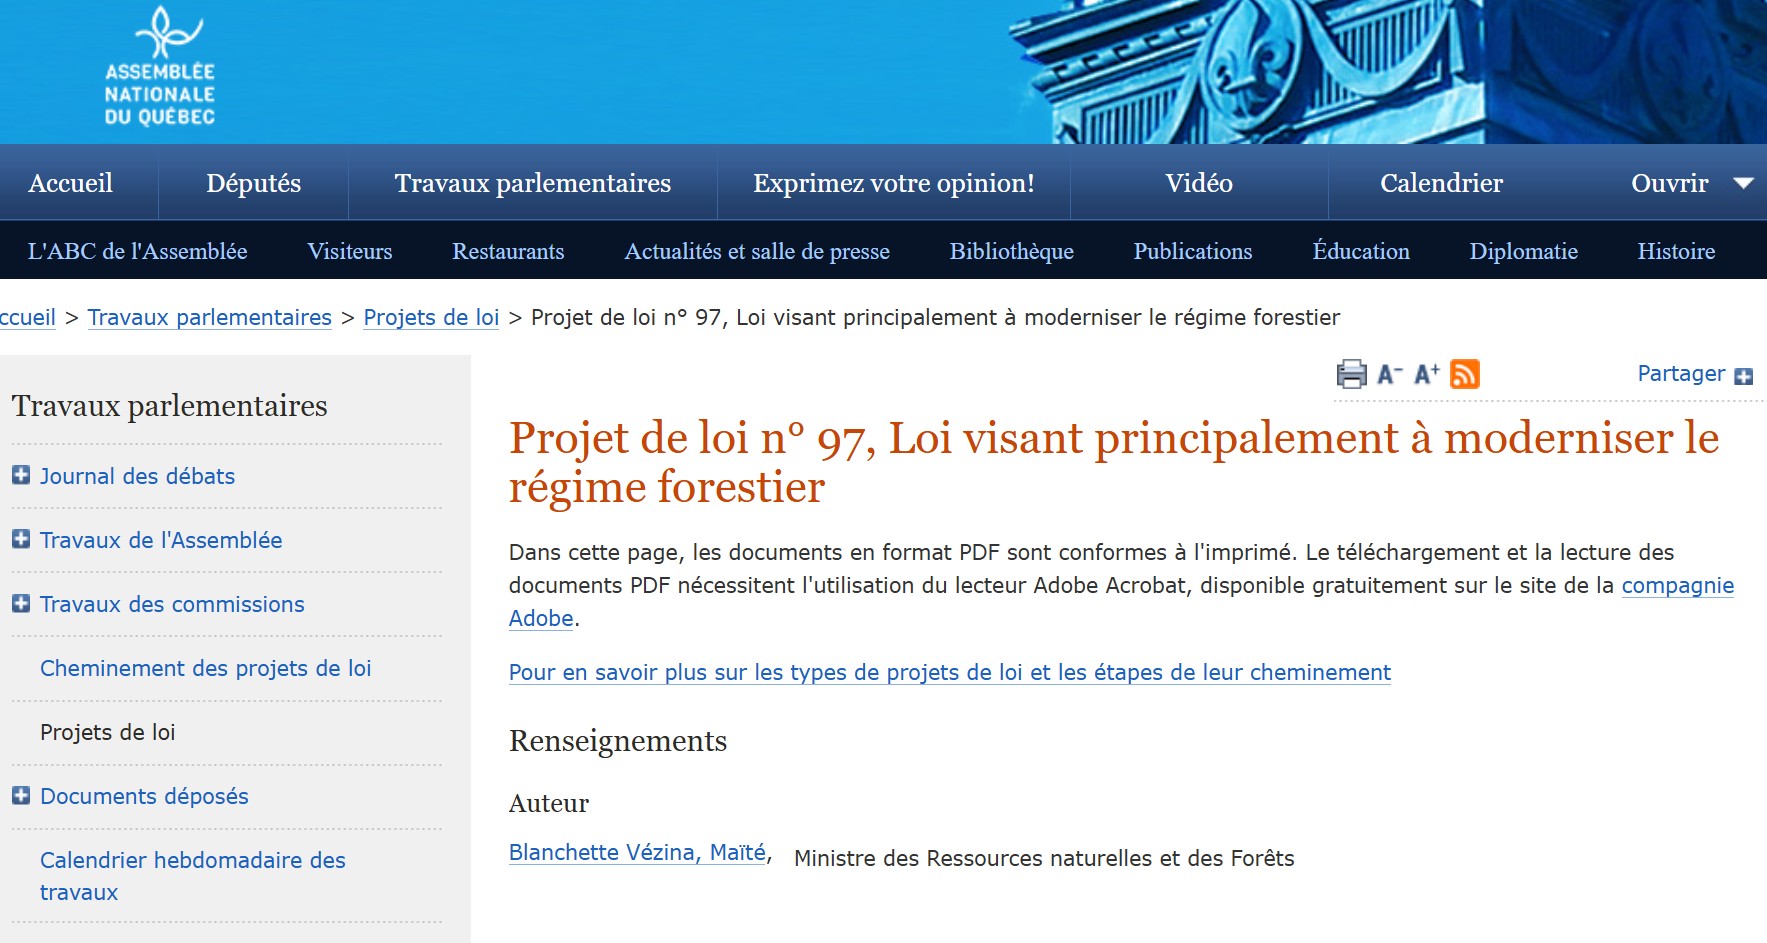This screenshot has height=943, width=1767.
Task: Click the Partager link
Action: [x=1681, y=374]
